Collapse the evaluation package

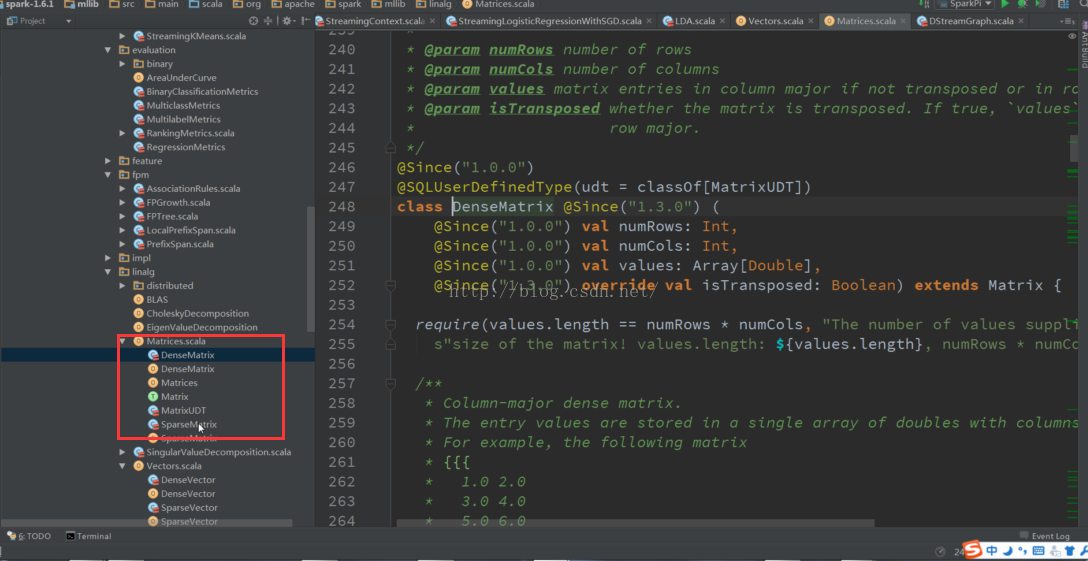(108, 50)
